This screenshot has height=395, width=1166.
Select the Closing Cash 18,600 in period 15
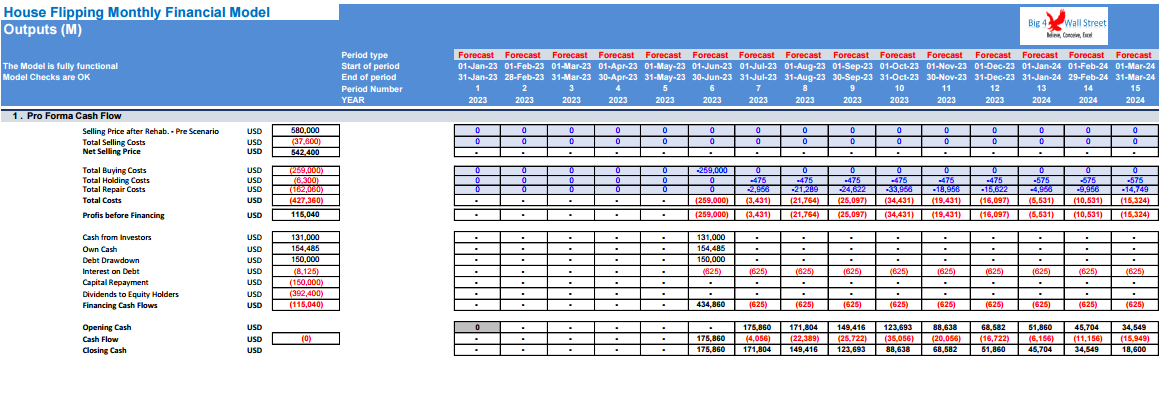[1135, 350]
